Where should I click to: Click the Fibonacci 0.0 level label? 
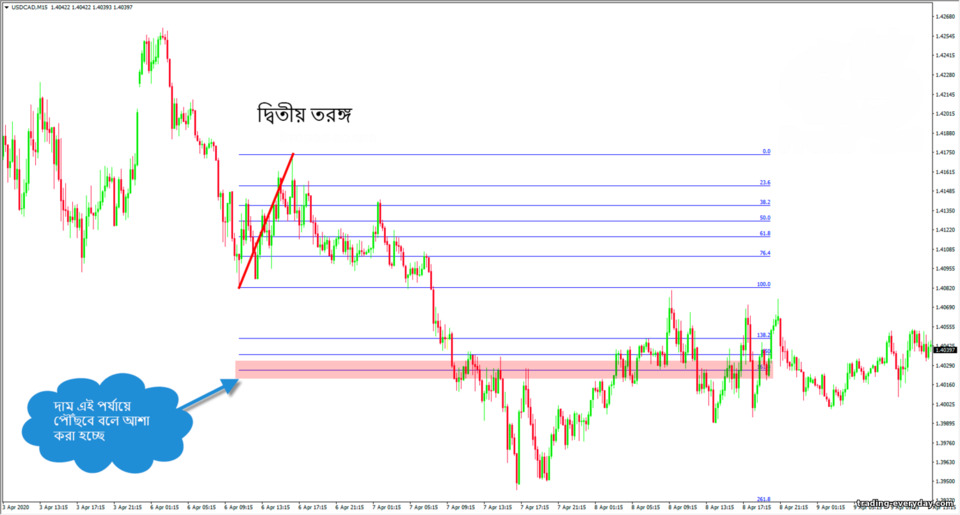point(766,151)
